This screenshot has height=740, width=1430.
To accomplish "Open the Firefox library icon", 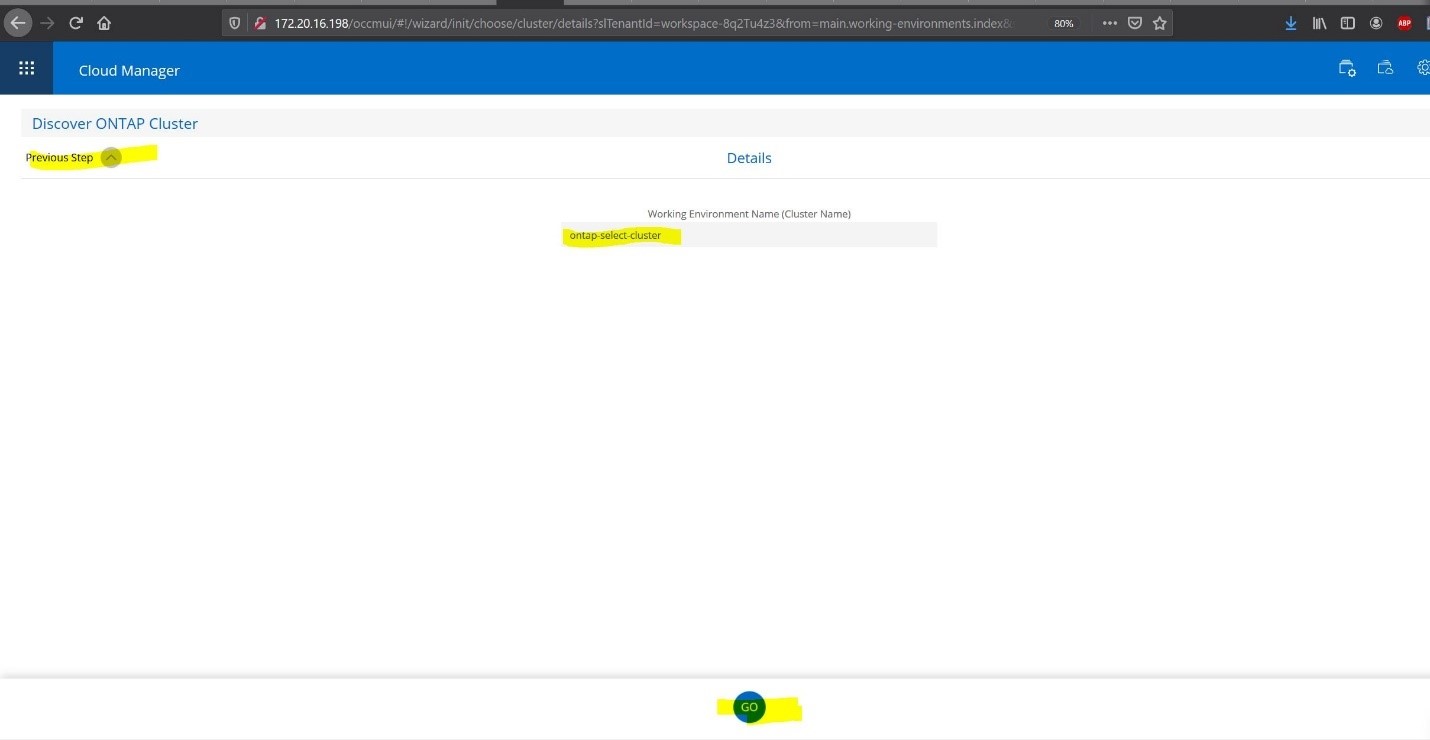I will (x=1320, y=22).
